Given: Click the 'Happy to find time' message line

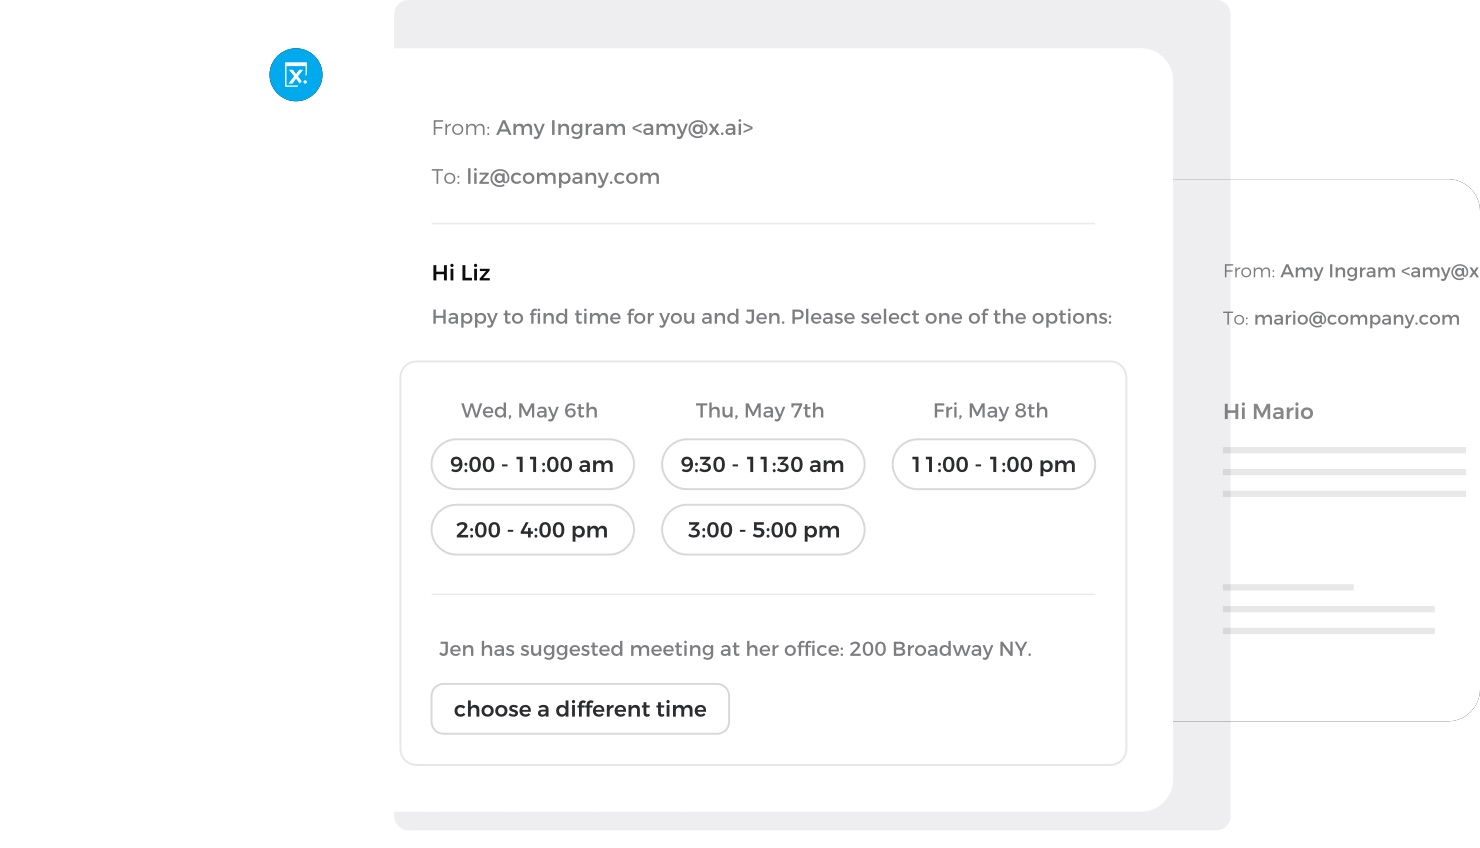Looking at the screenshot, I should 771,317.
